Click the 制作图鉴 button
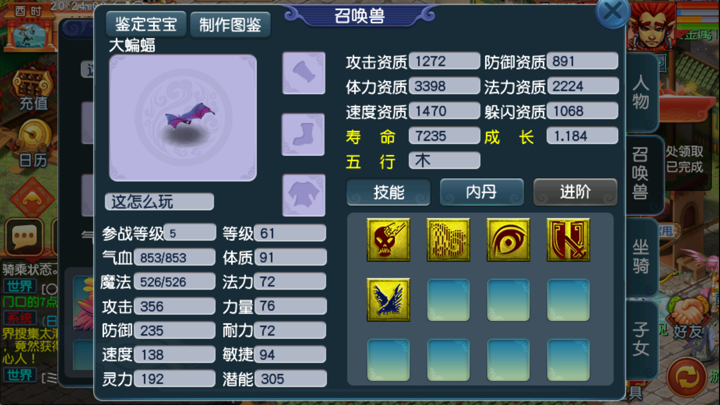Screen dimensions: 720x405 coord(230,24)
